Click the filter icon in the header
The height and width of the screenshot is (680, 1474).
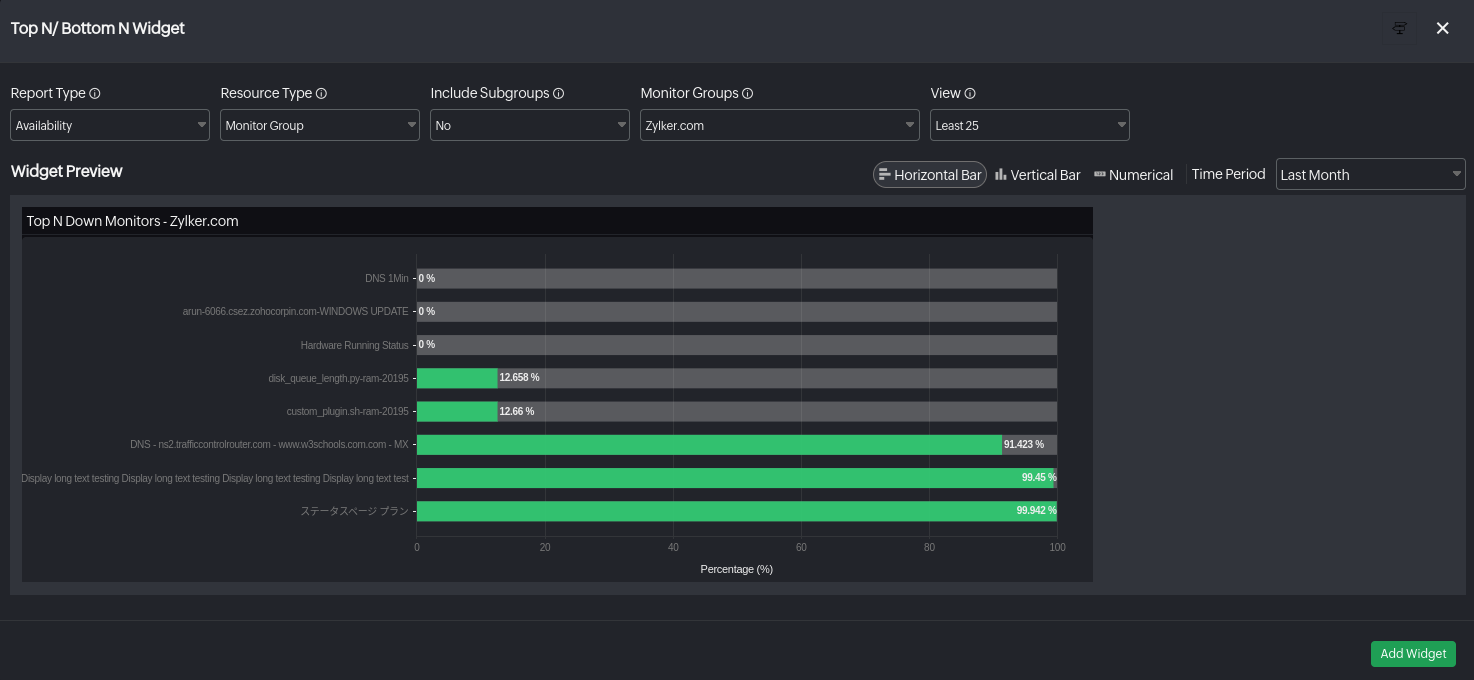pos(1400,28)
